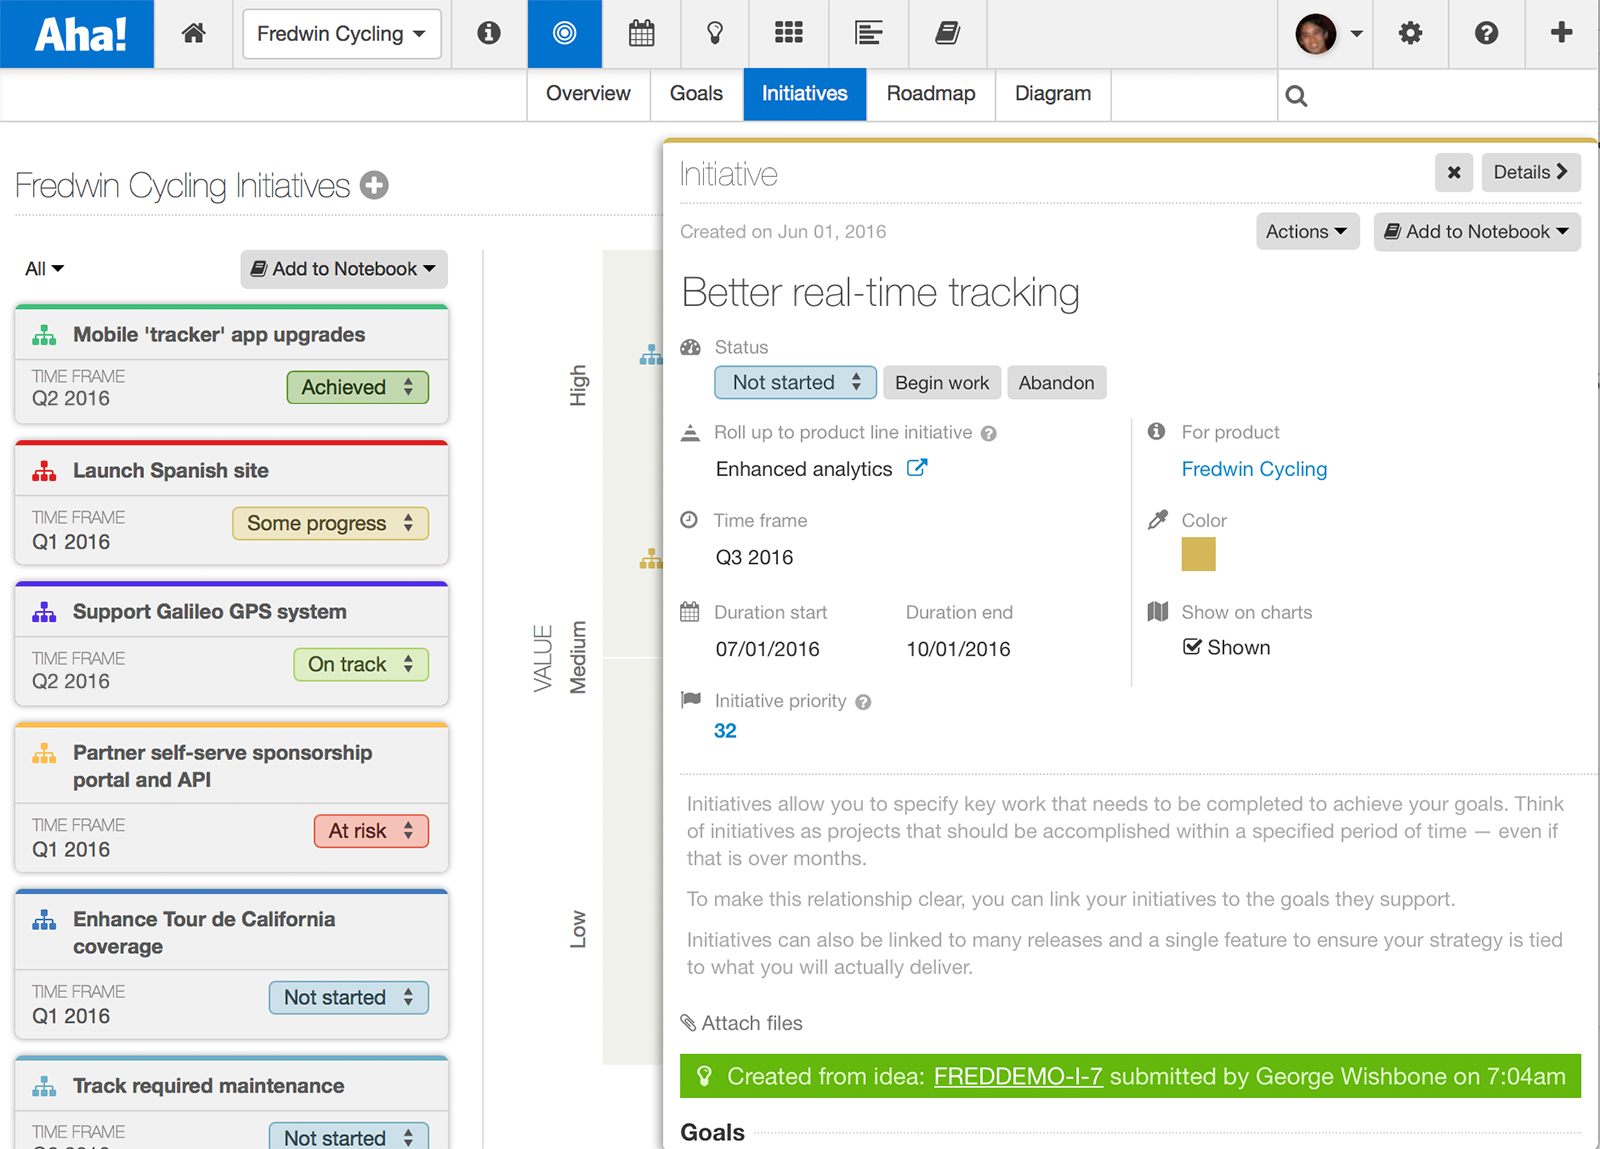Viewport: 1600px width, 1149px height.
Task: Switch to the Goals tab
Action: coord(696,94)
